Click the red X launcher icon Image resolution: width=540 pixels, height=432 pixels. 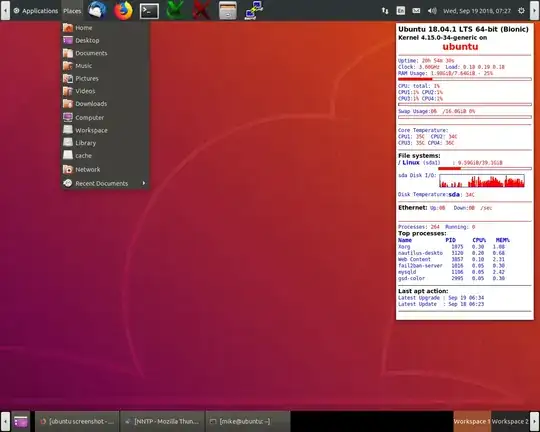201,10
